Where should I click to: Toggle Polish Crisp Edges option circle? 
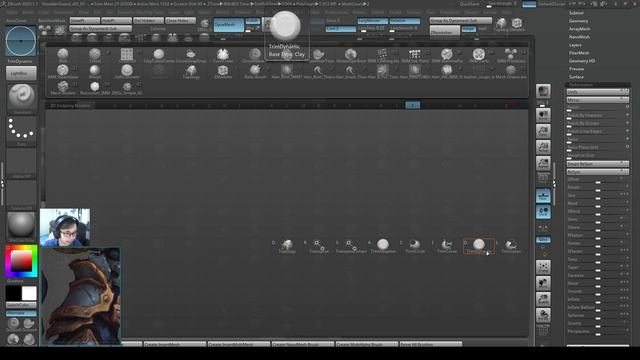627,131
